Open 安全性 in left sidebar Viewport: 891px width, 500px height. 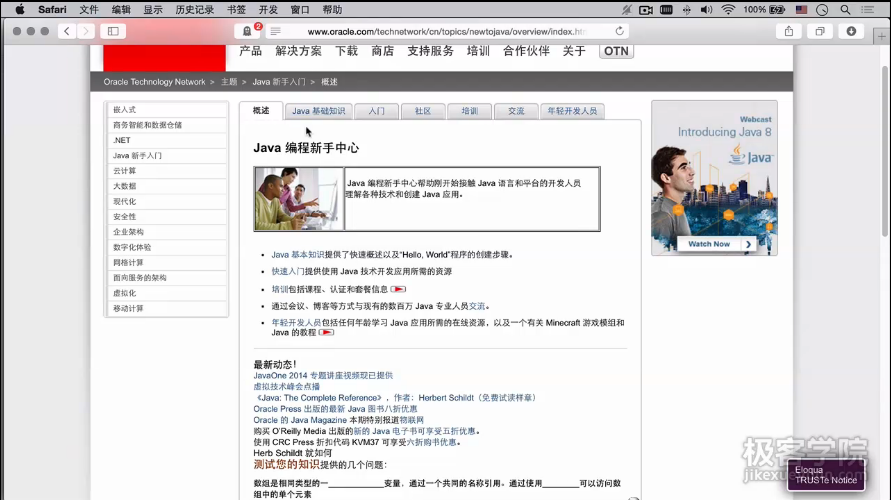(166, 217)
